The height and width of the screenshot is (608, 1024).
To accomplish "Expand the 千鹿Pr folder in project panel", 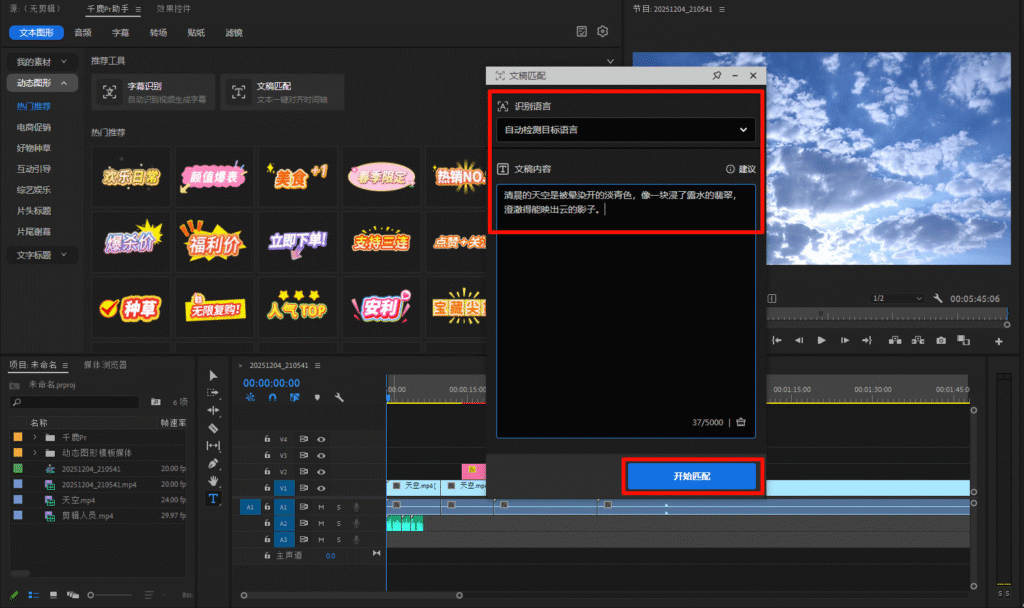I will point(35,437).
